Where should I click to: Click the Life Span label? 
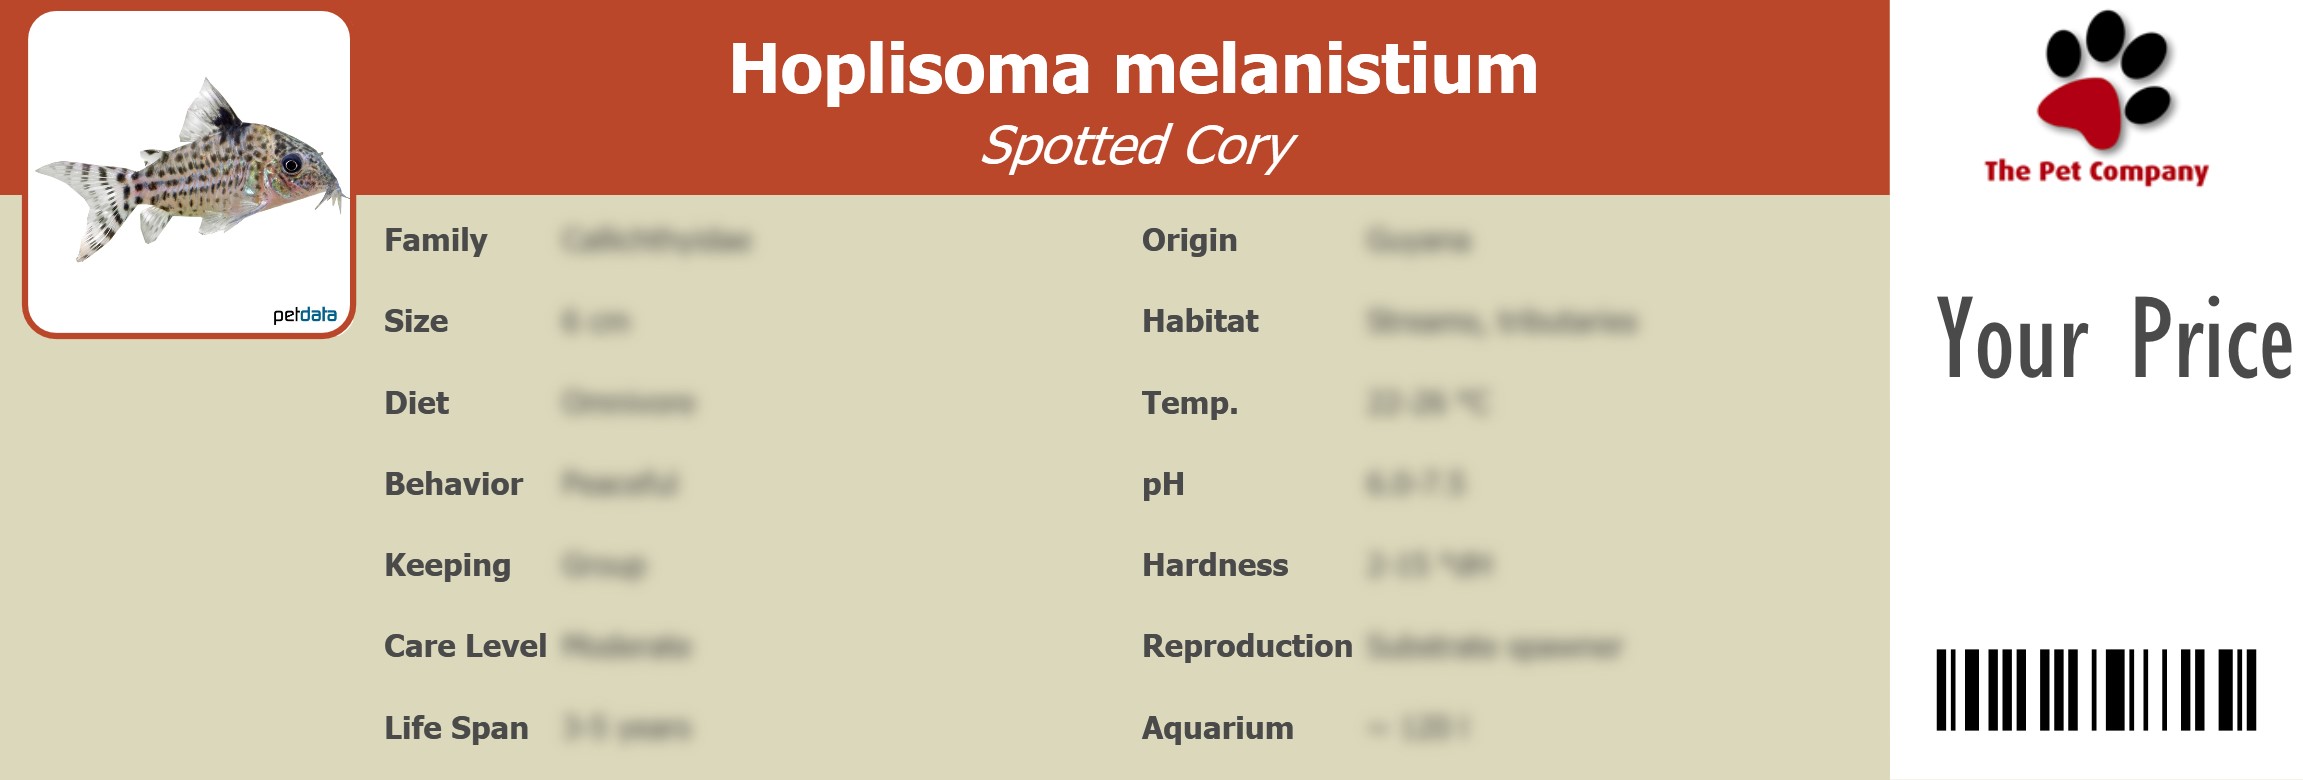pyautogui.click(x=456, y=728)
